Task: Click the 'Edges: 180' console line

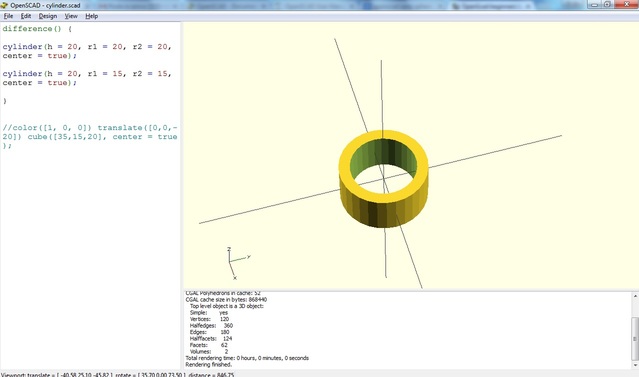Action: (209, 332)
